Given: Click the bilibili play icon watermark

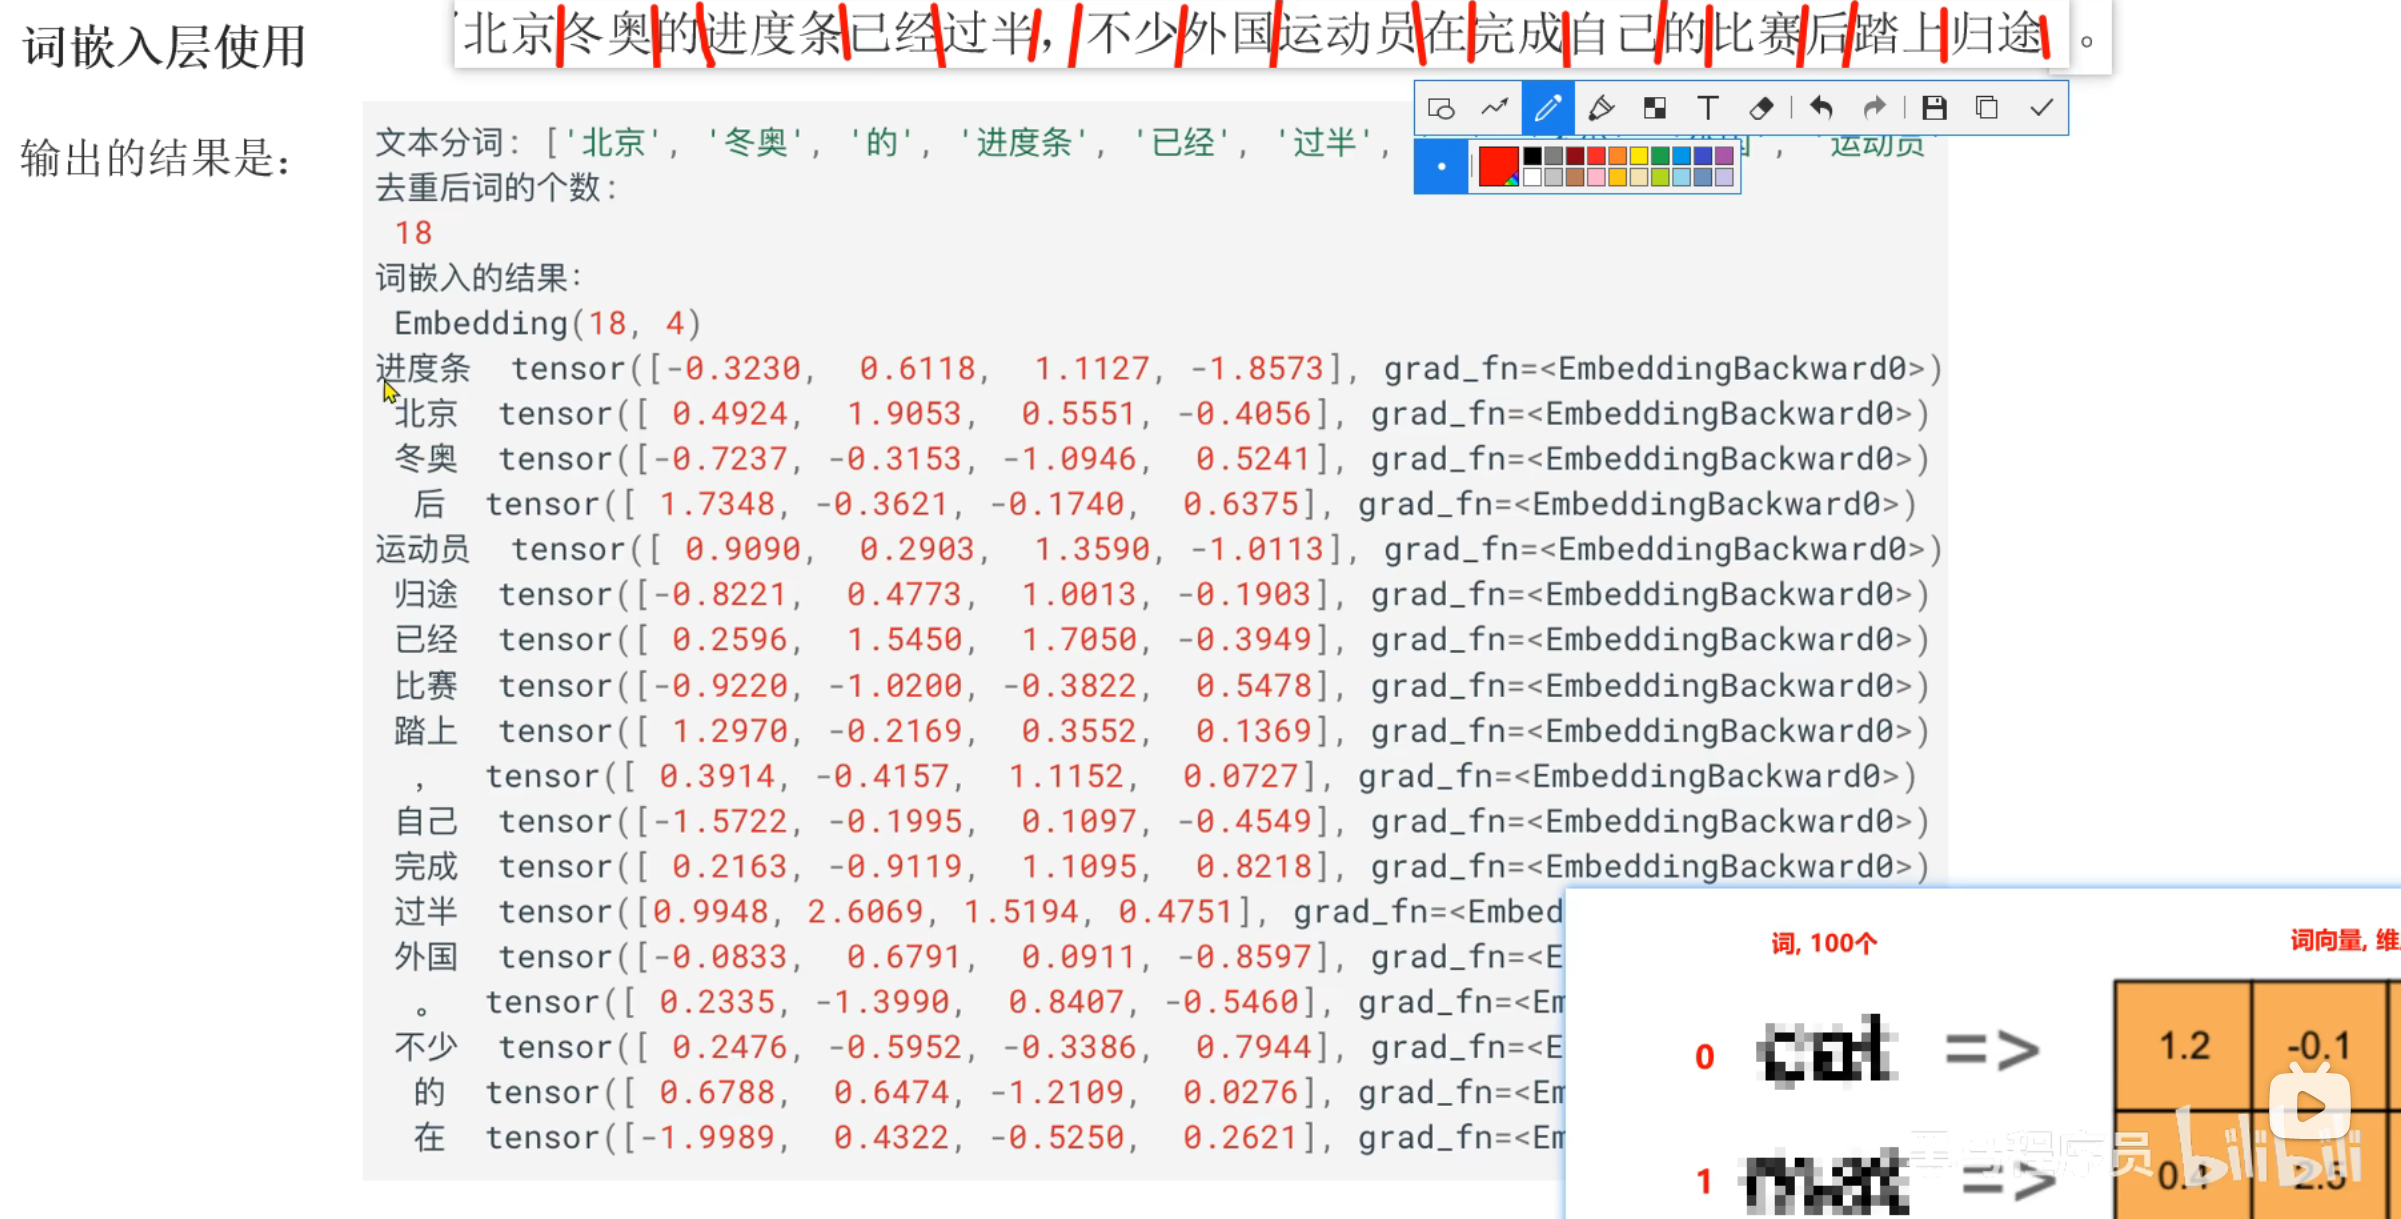Looking at the screenshot, I should (x=2309, y=1104).
